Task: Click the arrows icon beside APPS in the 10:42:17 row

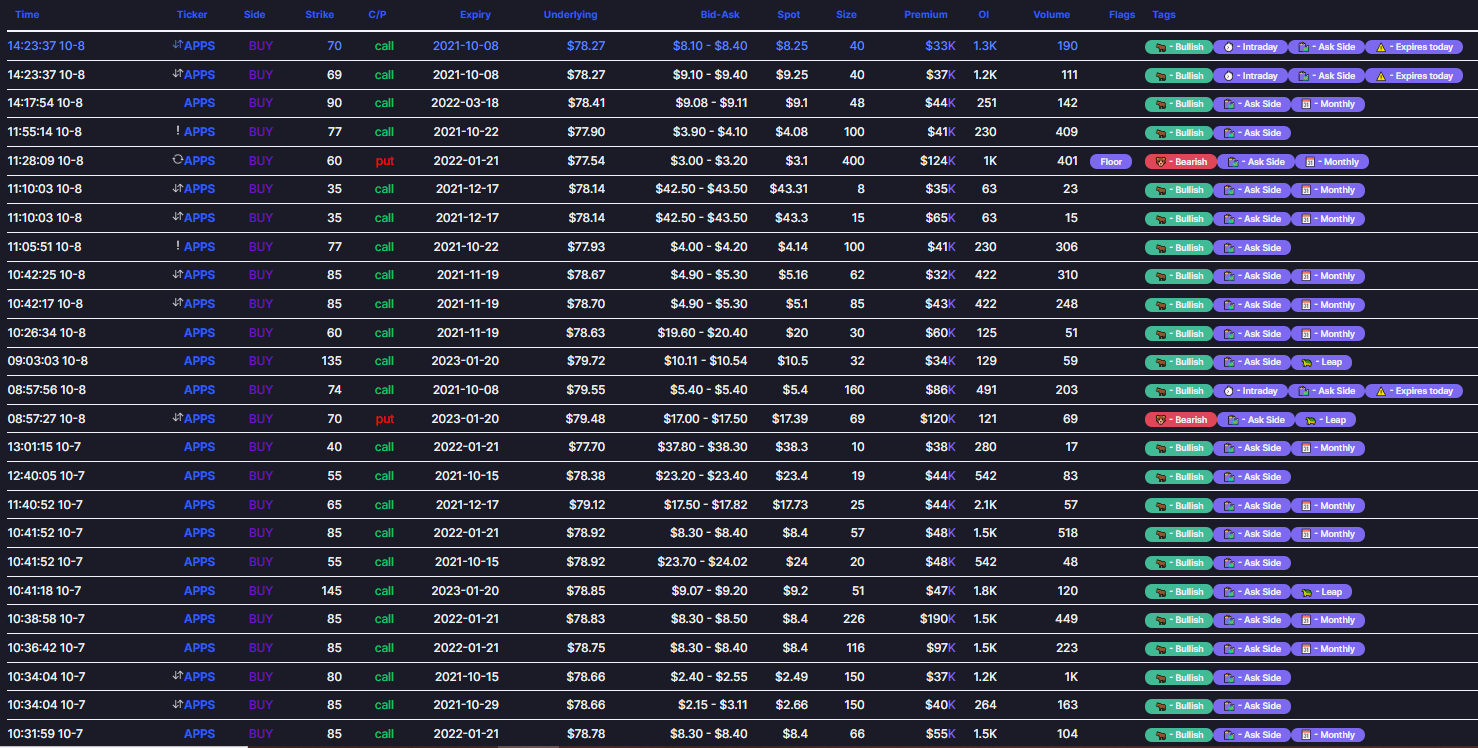Action: tap(177, 303)
